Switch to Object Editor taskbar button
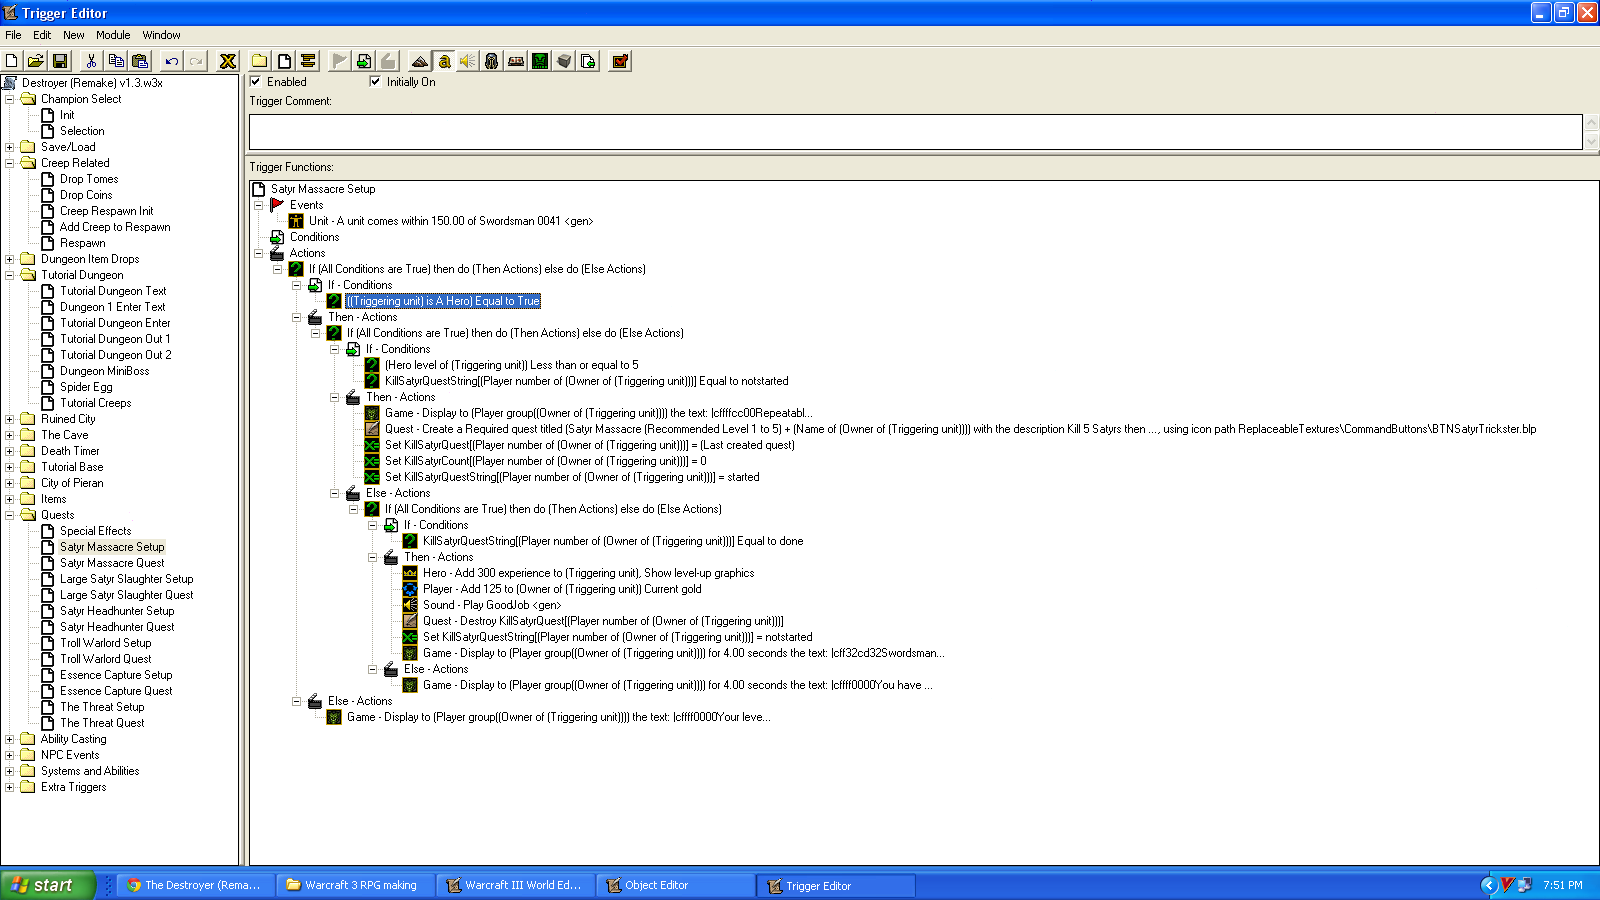The width and height of the screenshot is (1600, 900). [x=675, y=885]
